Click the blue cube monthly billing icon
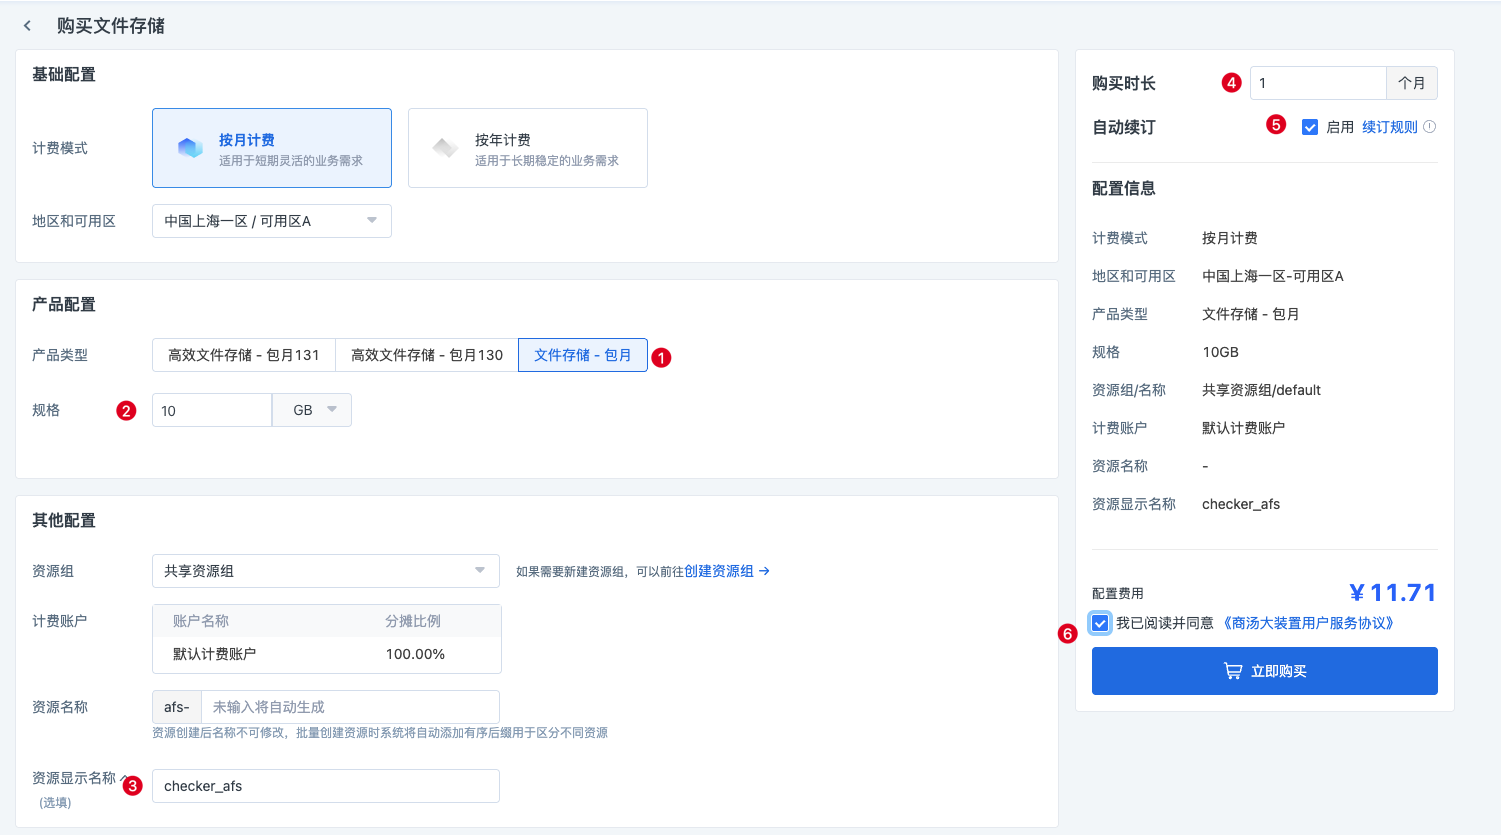The height and width of the screenshot is (835, 1501). (190, 148)
